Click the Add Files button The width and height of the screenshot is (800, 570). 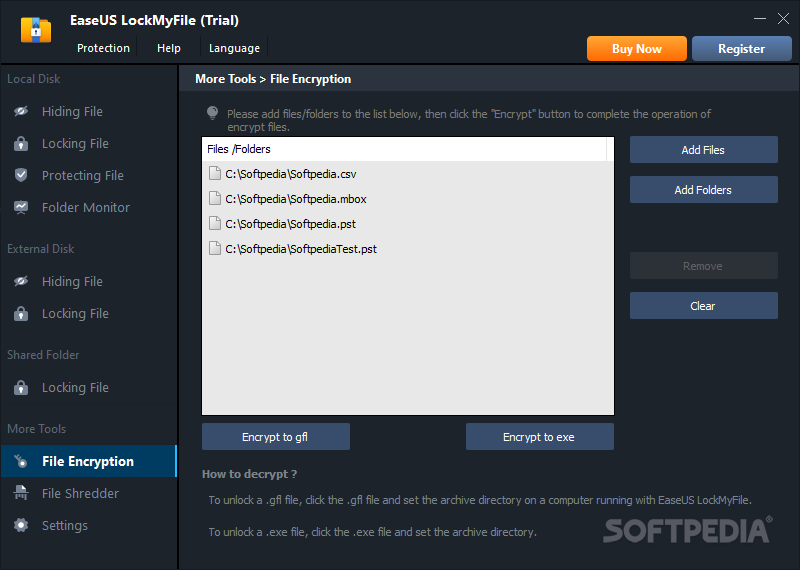(x=704, y=150)
